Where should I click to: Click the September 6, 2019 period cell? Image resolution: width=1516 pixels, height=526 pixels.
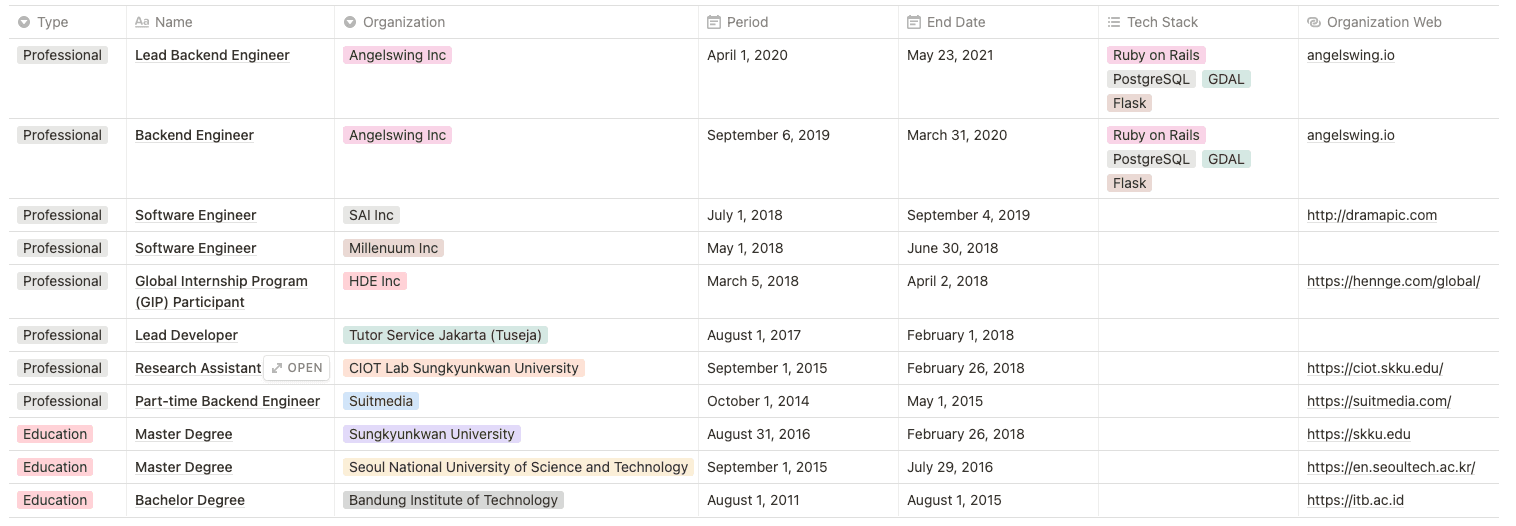tap(767, 135)
